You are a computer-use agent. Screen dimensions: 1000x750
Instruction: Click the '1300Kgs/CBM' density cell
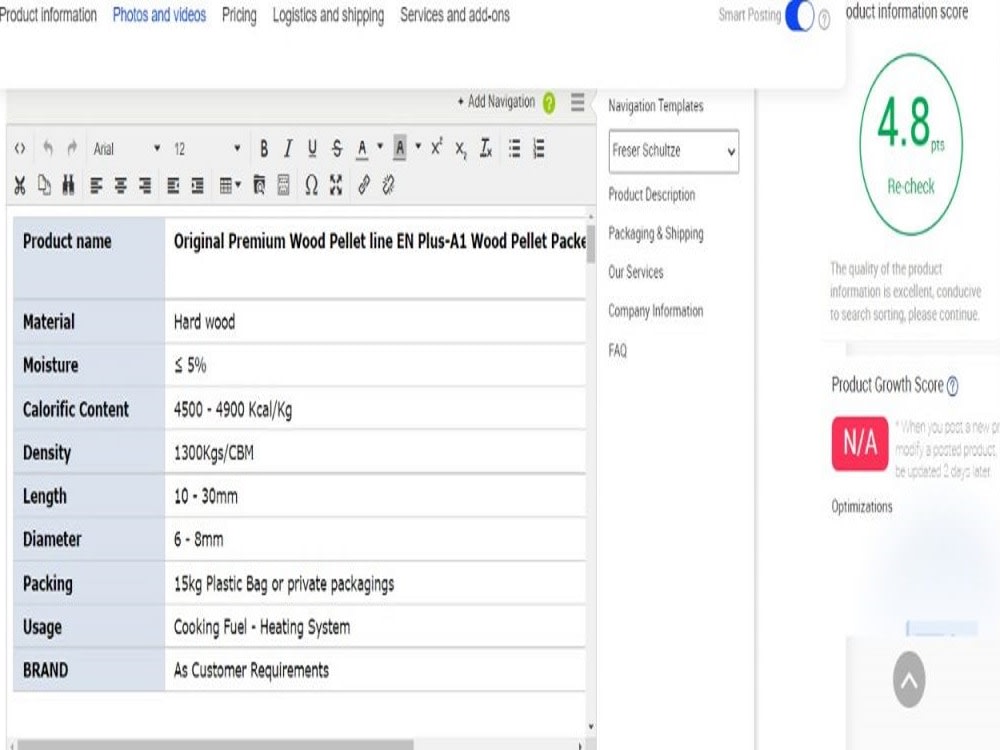(375, 453)
